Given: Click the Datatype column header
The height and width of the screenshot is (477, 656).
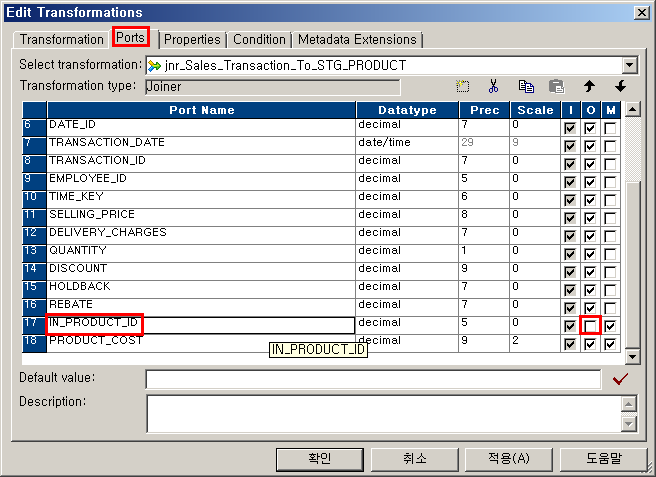Looking at the screenshot, I should point(407,110).
